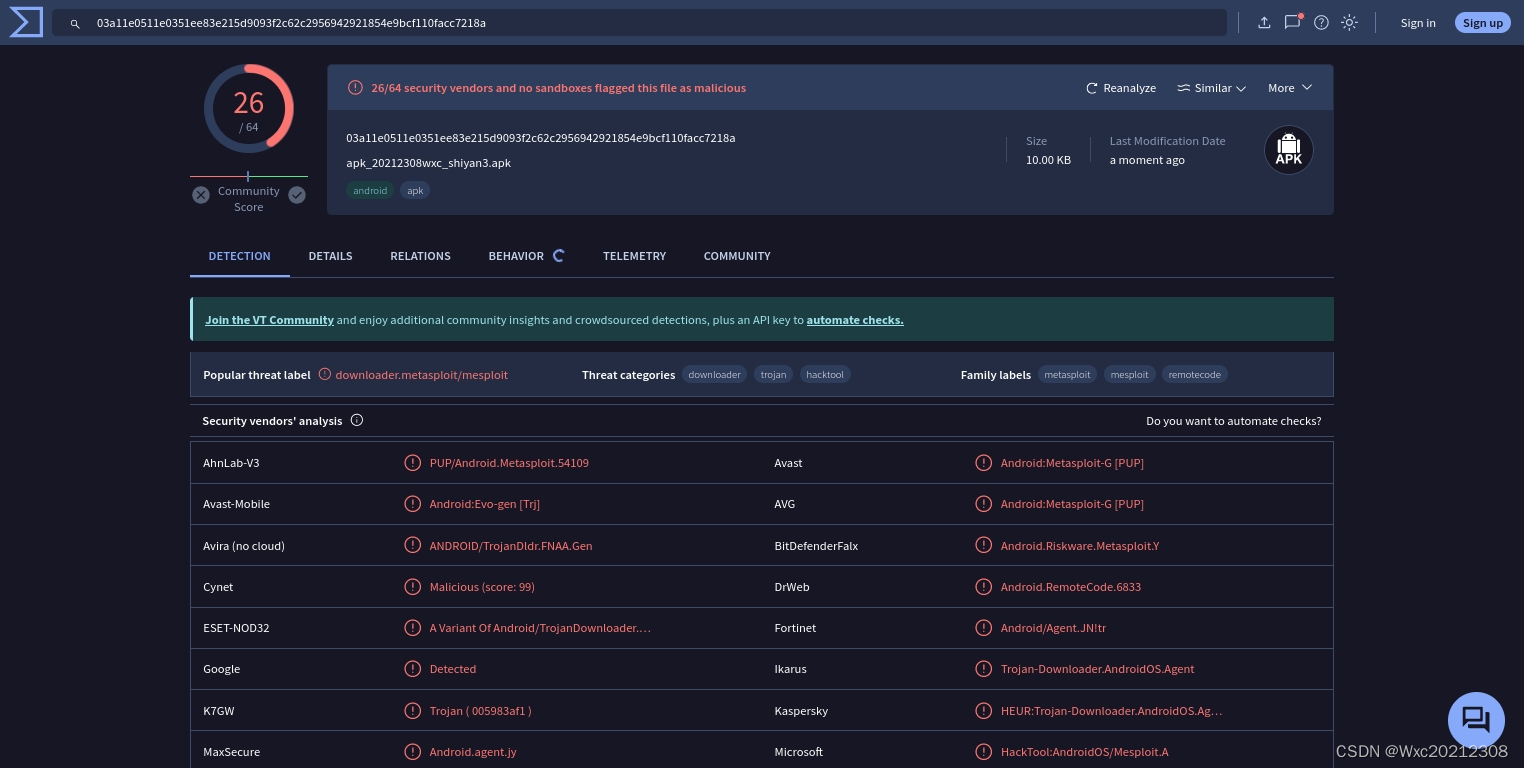Viewport: 1524px width, 768px height.
Task: Click alert icon in Google row
Action: coord(412,669)
